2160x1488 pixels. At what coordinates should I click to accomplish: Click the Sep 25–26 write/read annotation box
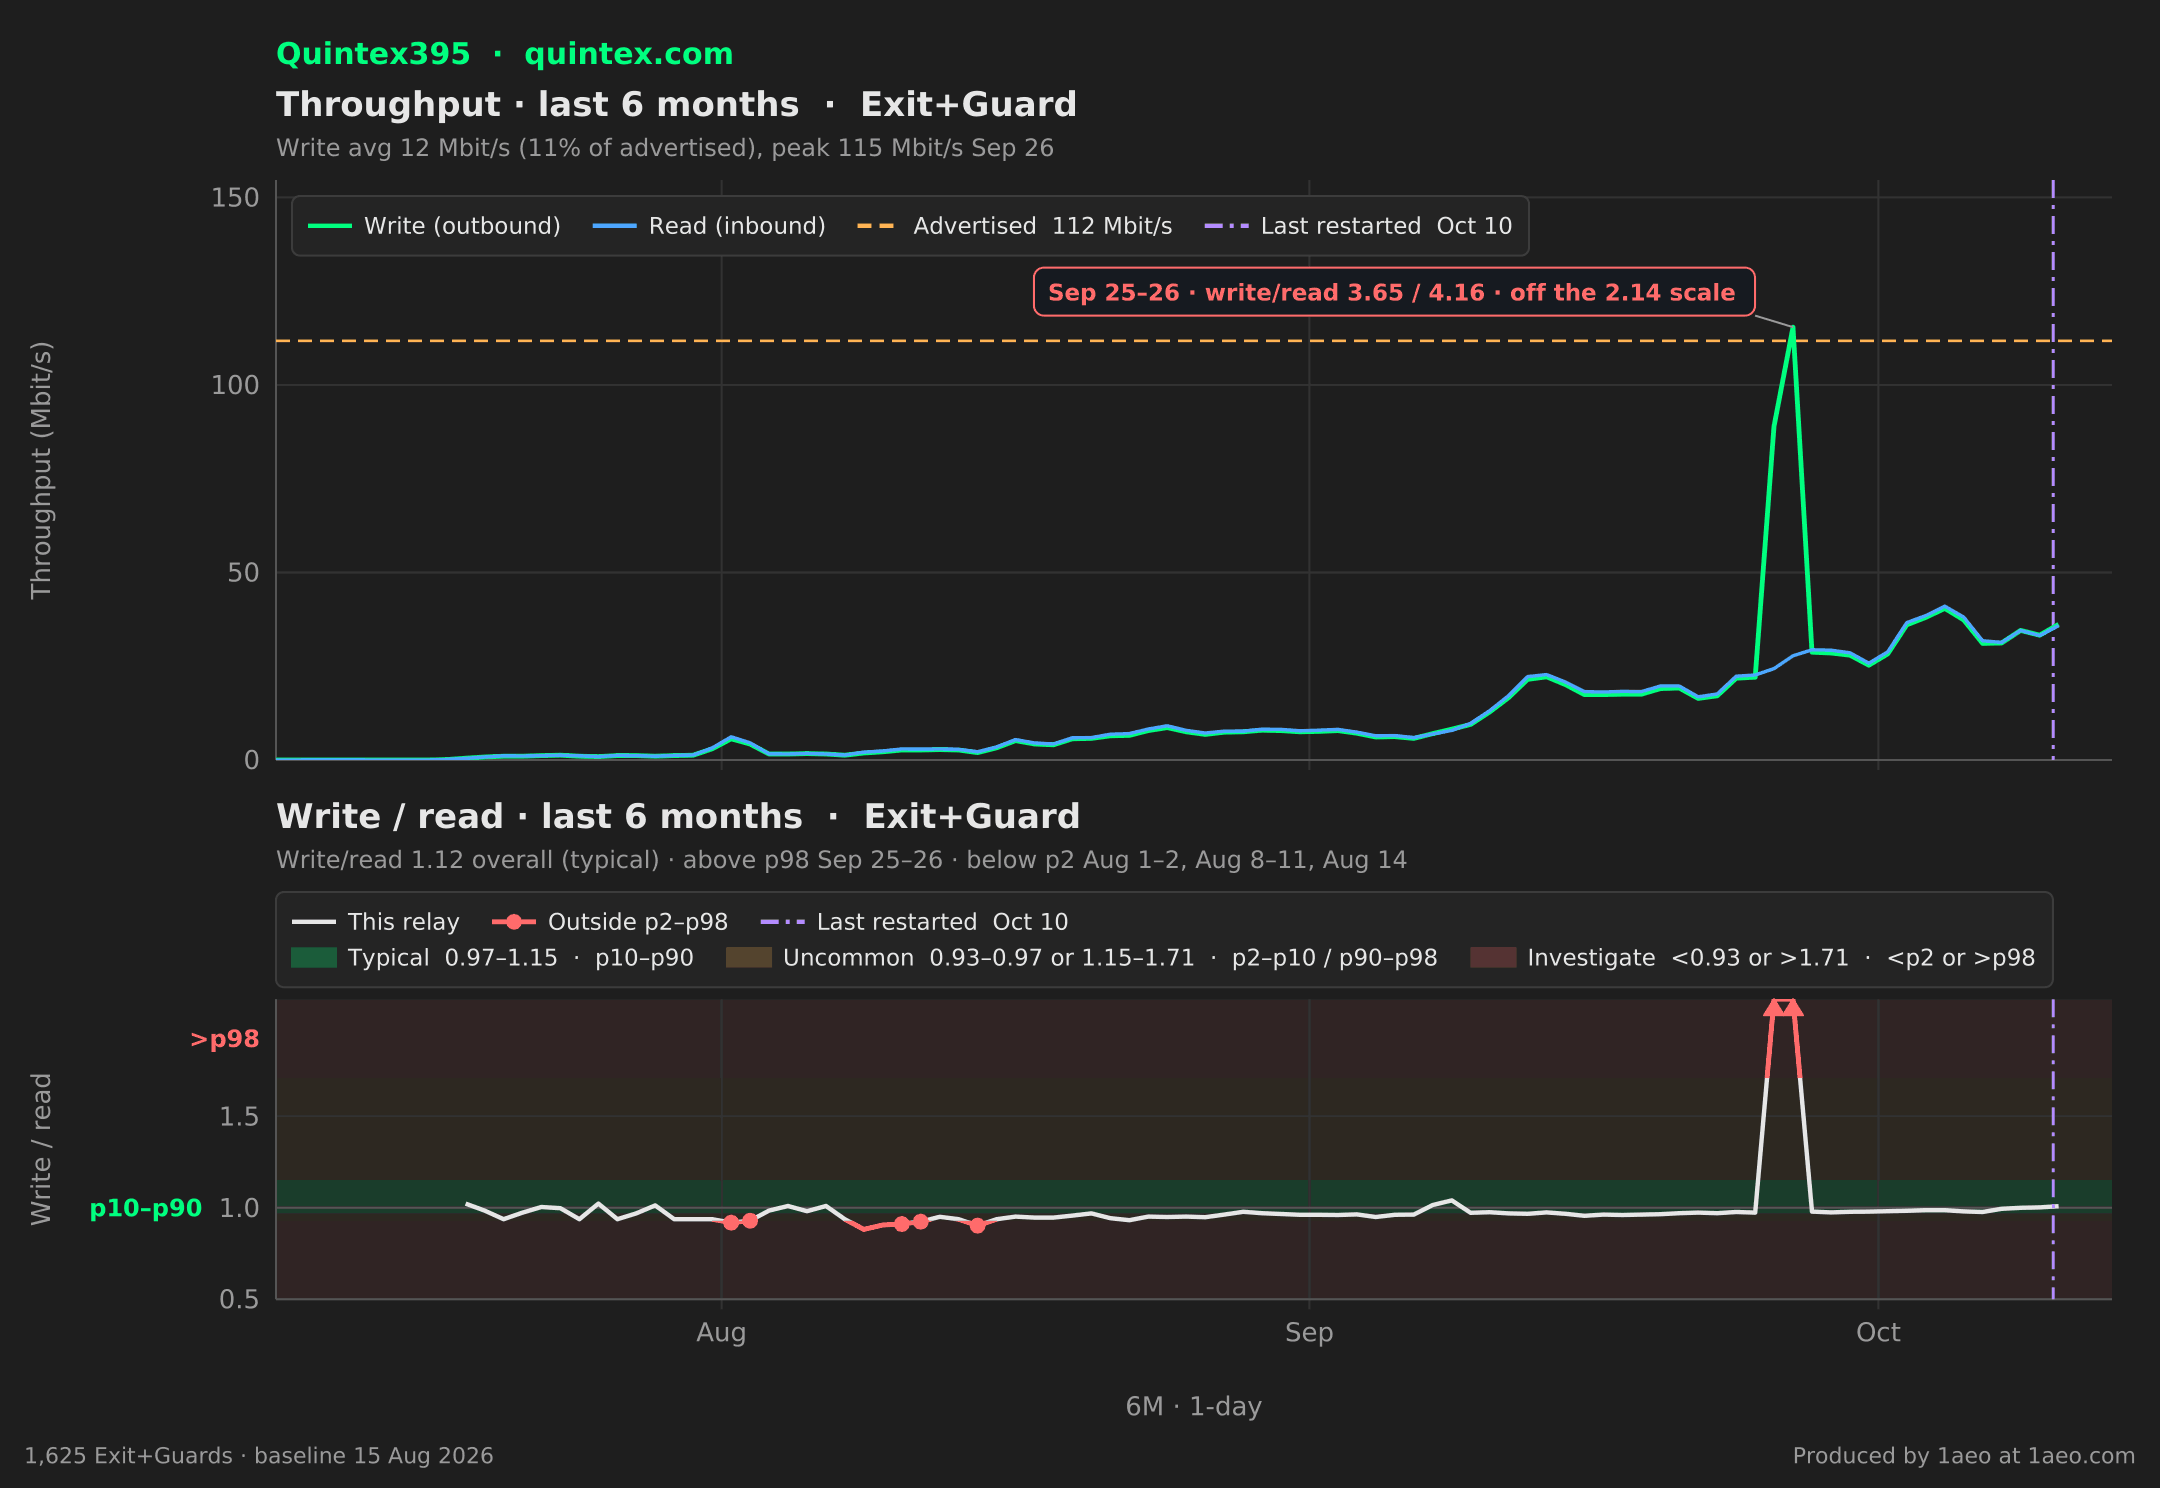click(1393, 292)
